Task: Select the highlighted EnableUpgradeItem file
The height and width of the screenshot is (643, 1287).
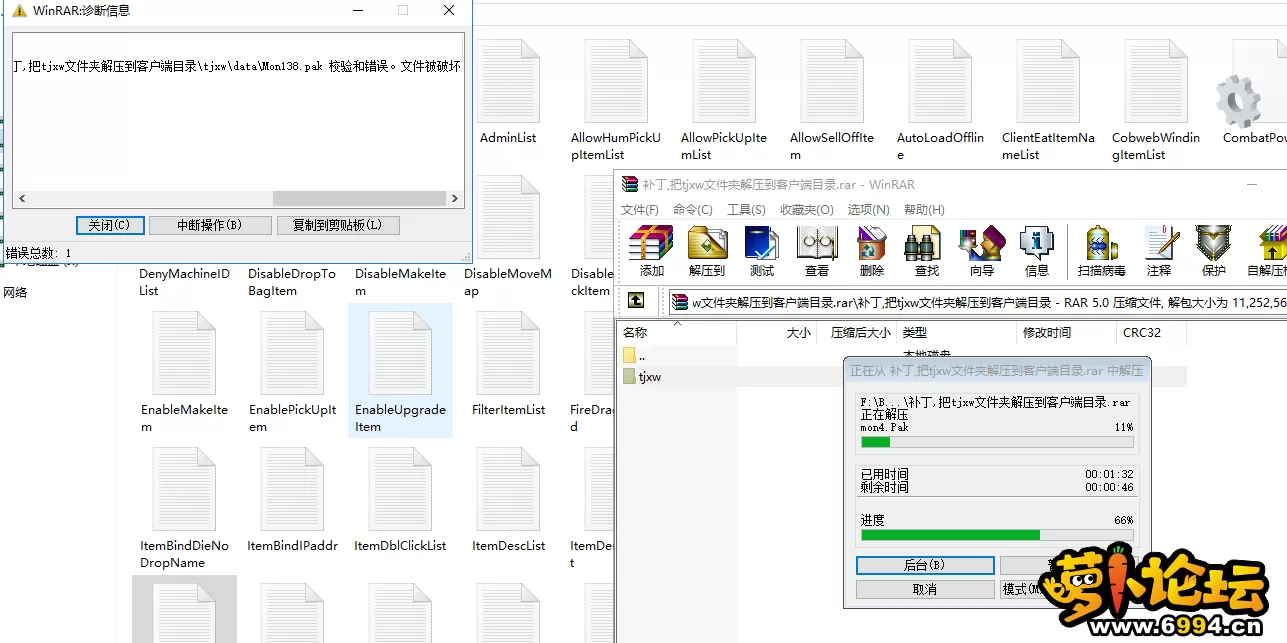Action: (x=400, y=372)
